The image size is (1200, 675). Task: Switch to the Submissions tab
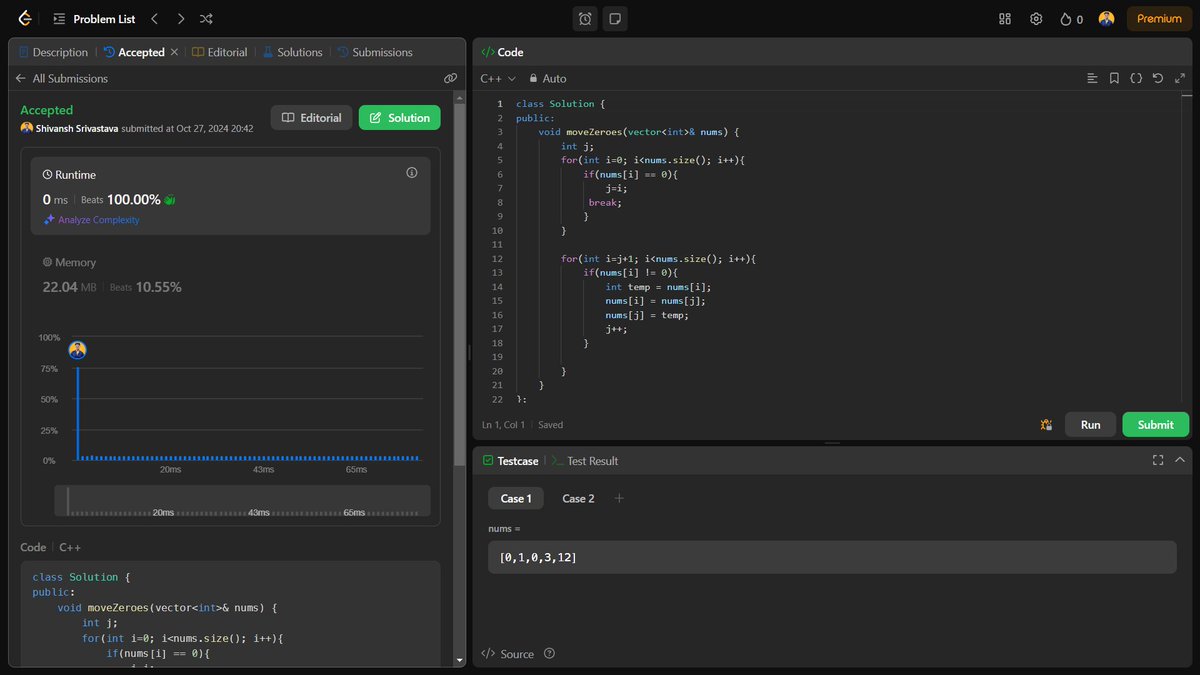375,52
